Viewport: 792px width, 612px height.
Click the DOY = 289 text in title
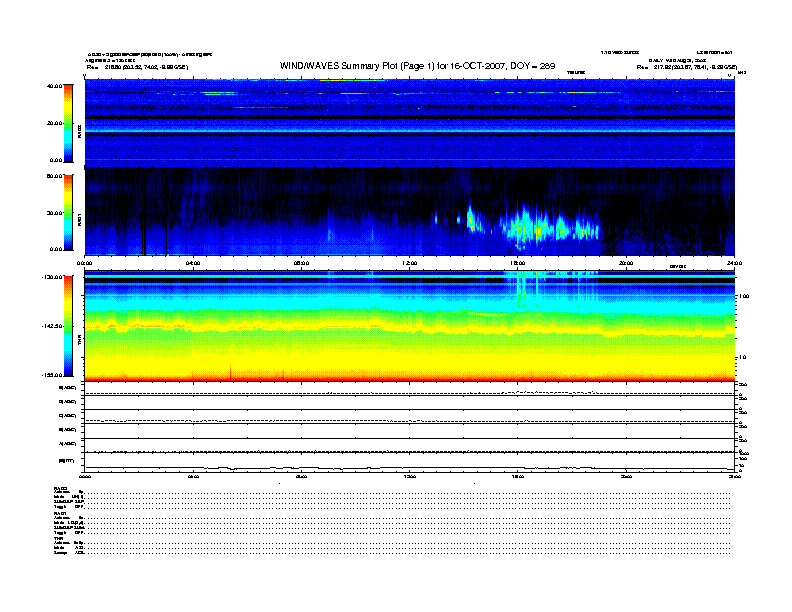(x=532, y=66)
